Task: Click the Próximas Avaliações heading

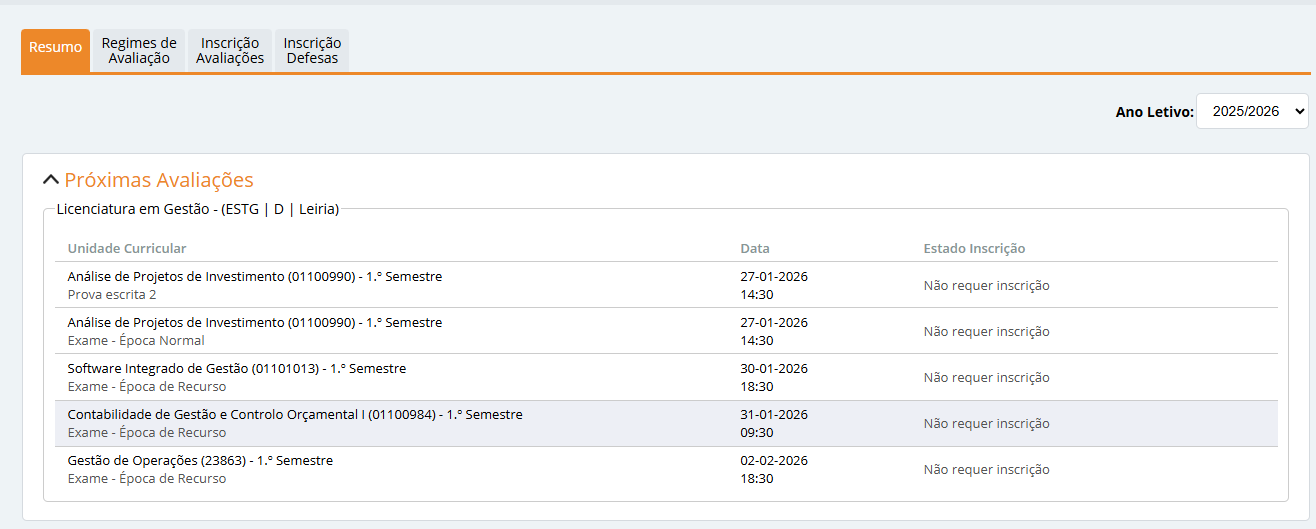Action: pos(159,180)
